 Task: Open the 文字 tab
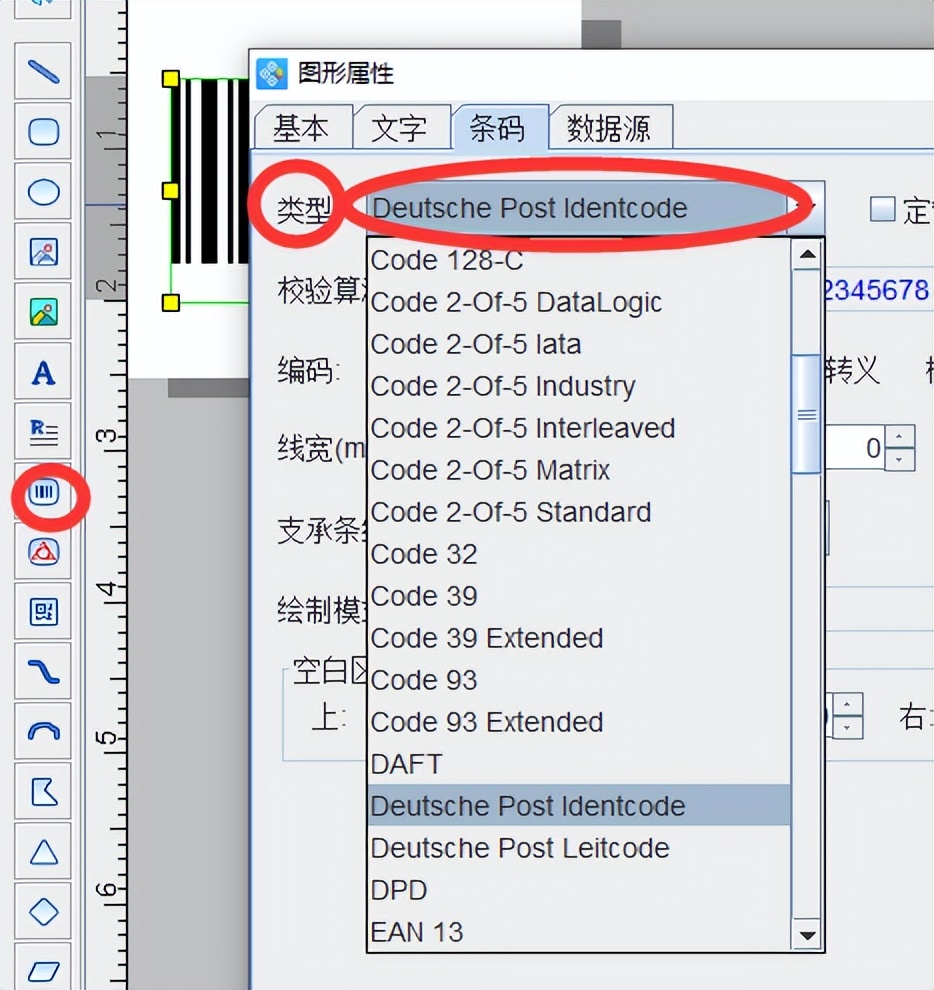pyautogui.click(x=402, y=128)
